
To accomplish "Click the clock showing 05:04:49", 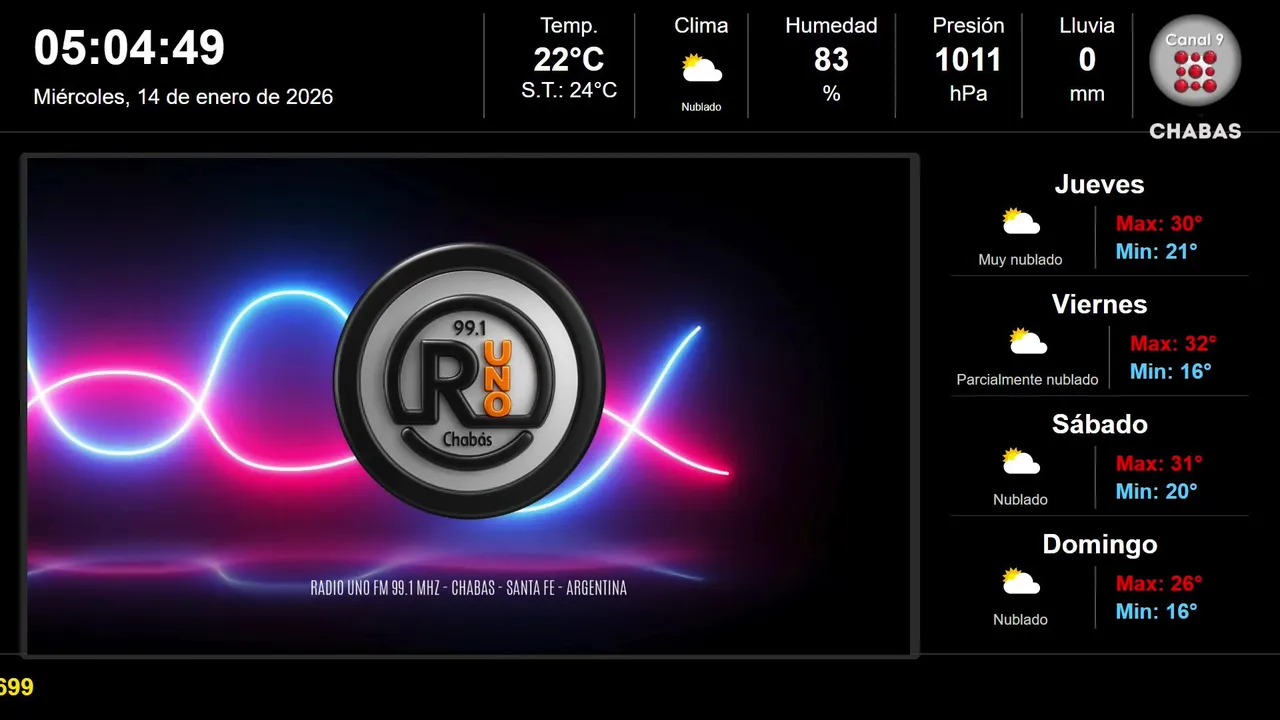I will (130, 48).
